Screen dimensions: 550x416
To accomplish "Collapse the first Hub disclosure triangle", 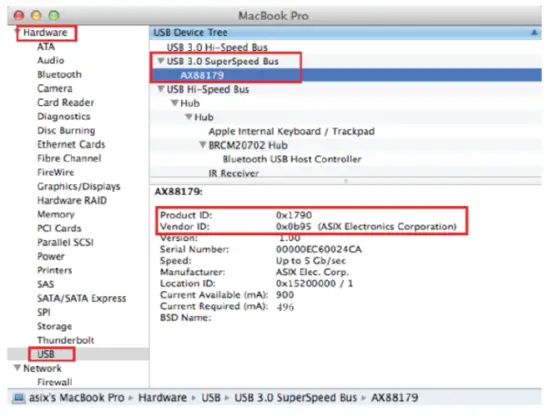I will 175,103.
